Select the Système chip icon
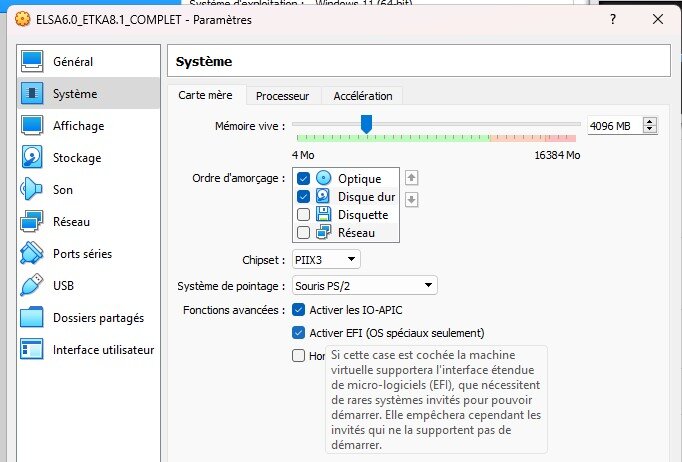 tap(32, 93)
